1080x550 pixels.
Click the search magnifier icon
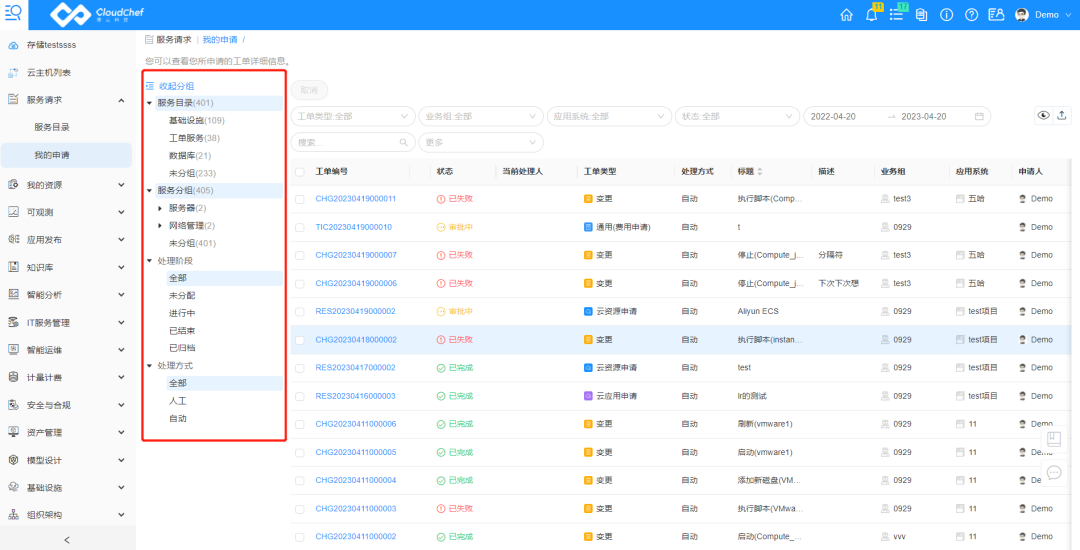coord(404,143)
